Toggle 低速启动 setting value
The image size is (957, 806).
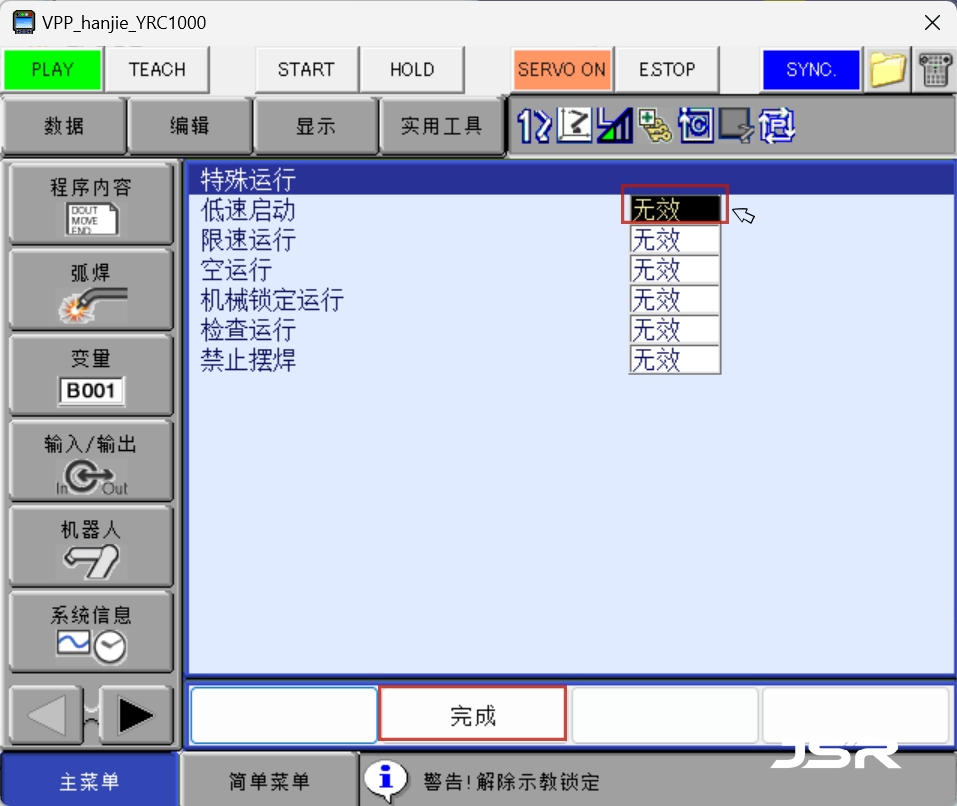coord(675,210)
